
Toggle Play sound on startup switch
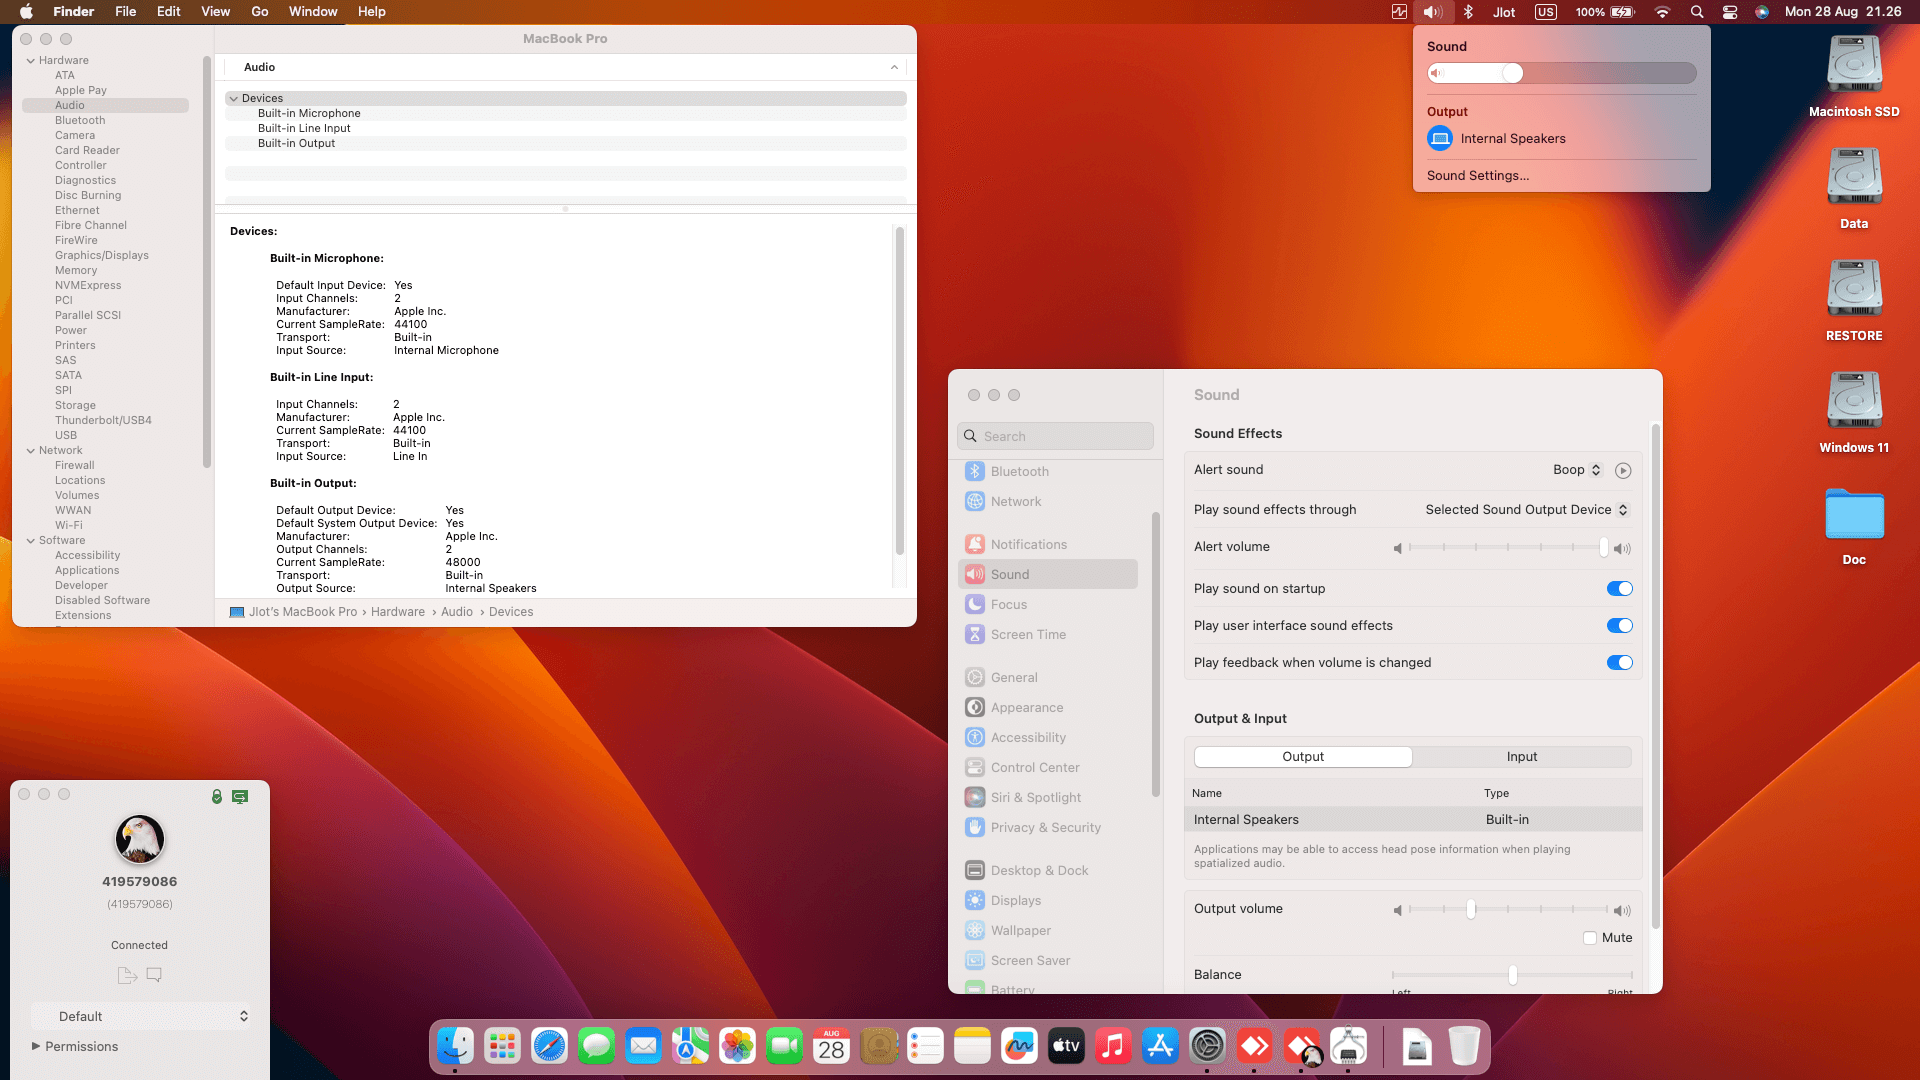pos(1619,589)
